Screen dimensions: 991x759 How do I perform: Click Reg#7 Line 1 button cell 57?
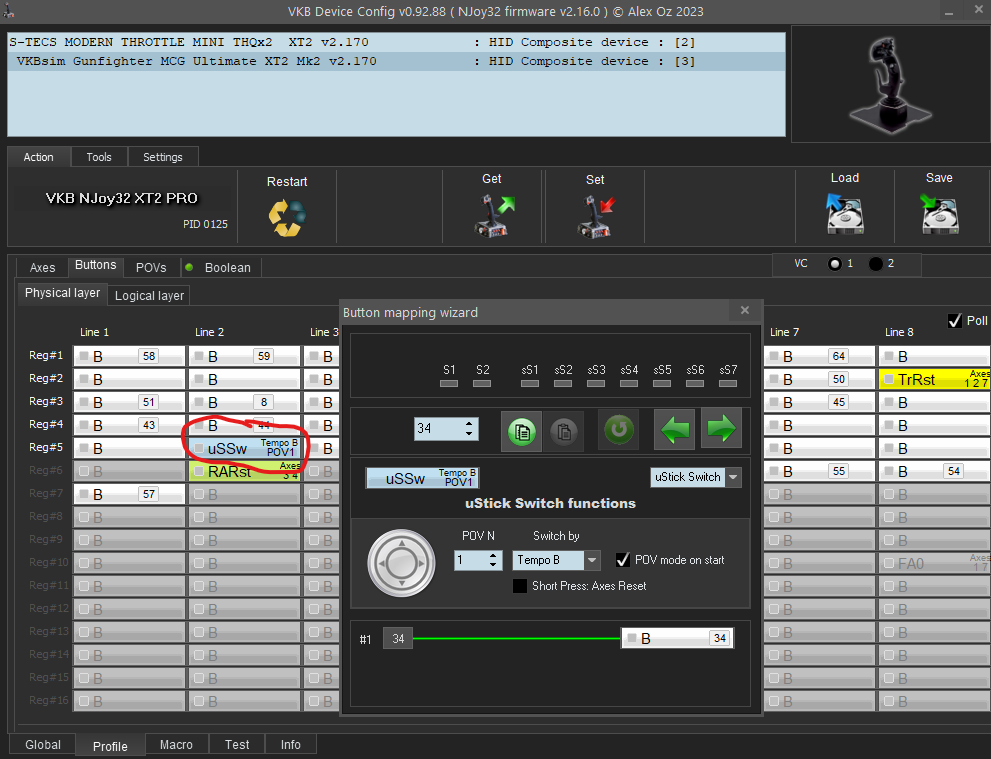(130, 494)
